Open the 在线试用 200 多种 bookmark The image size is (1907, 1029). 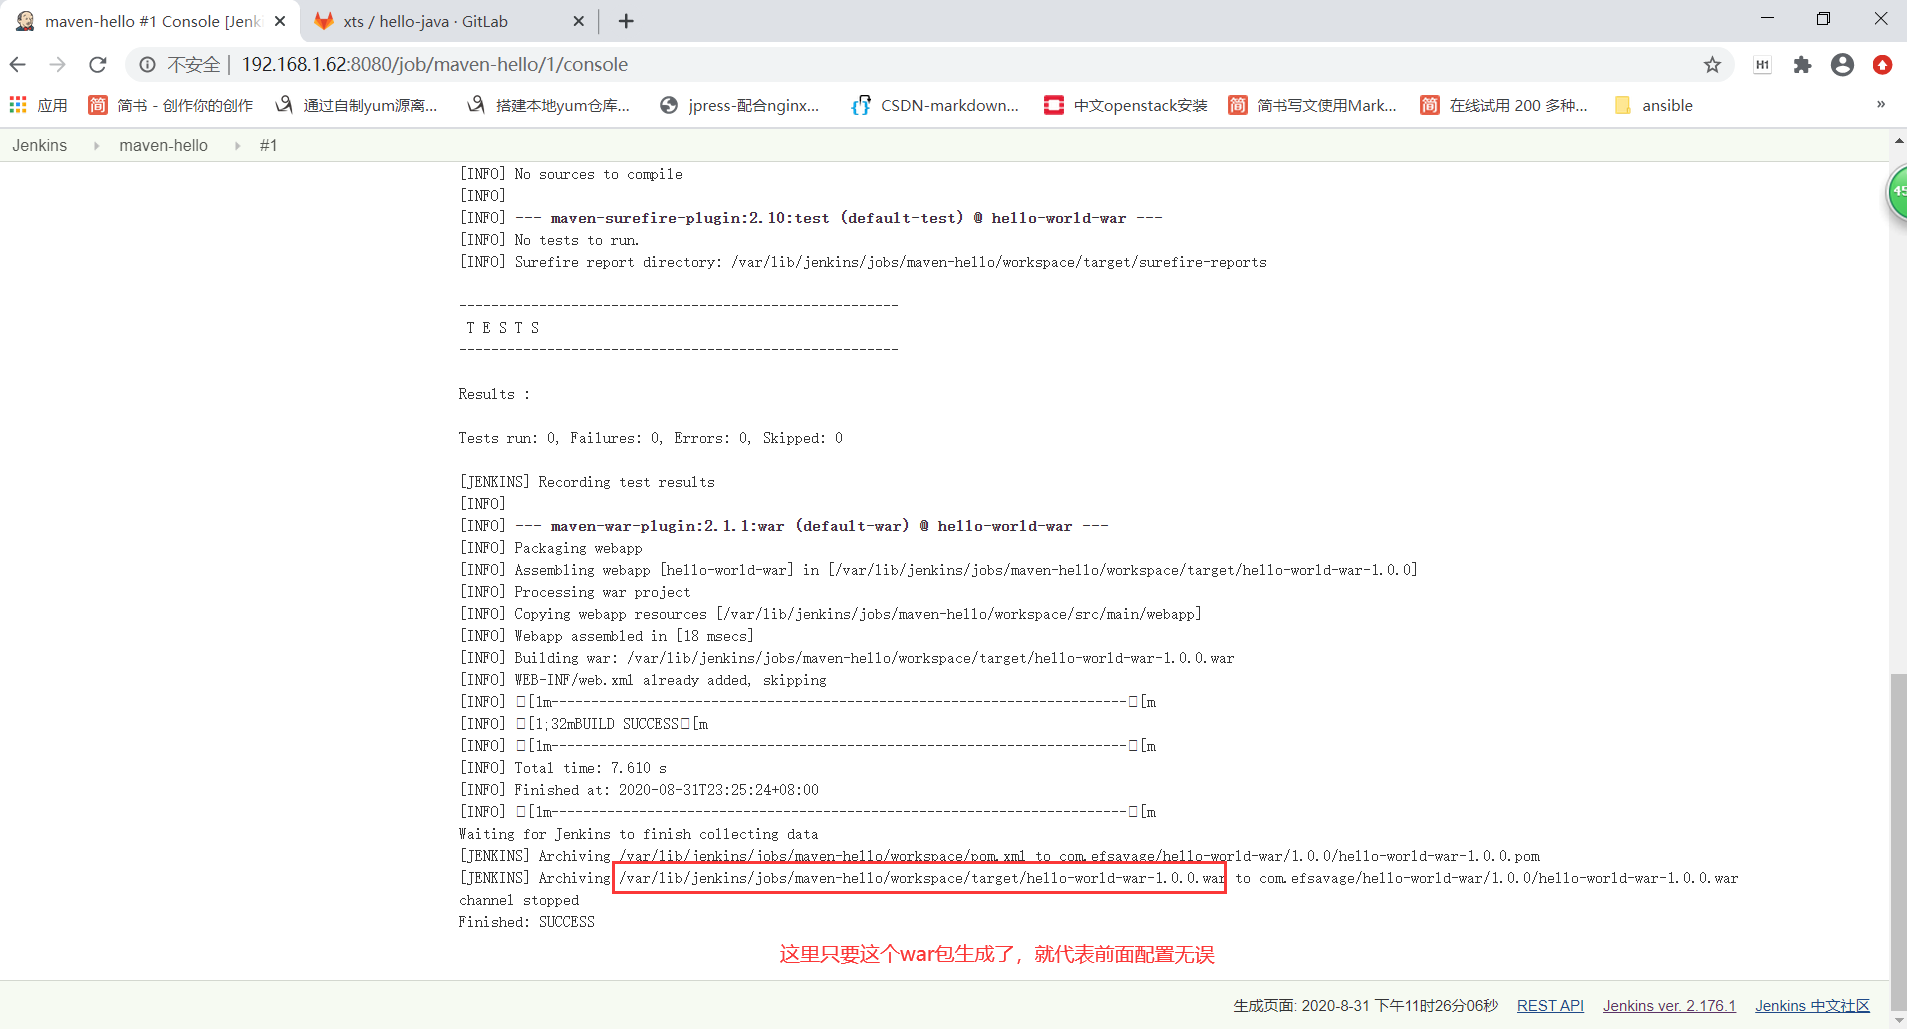click(1504, 105)
